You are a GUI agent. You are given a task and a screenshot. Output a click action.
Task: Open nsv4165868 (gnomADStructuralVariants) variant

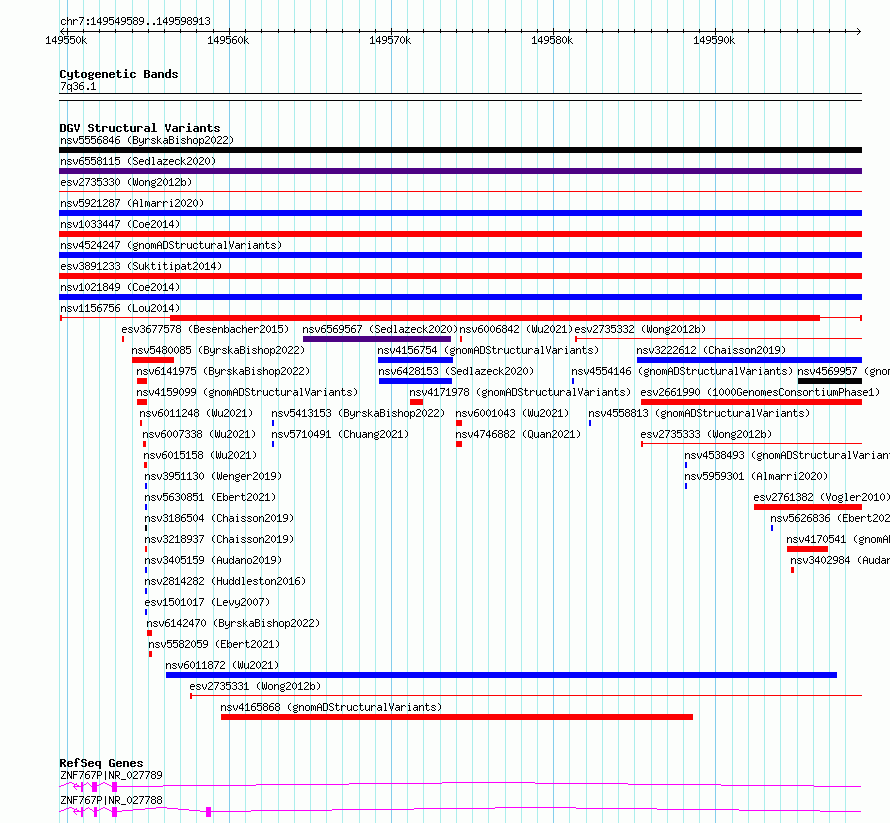[331, 707]
